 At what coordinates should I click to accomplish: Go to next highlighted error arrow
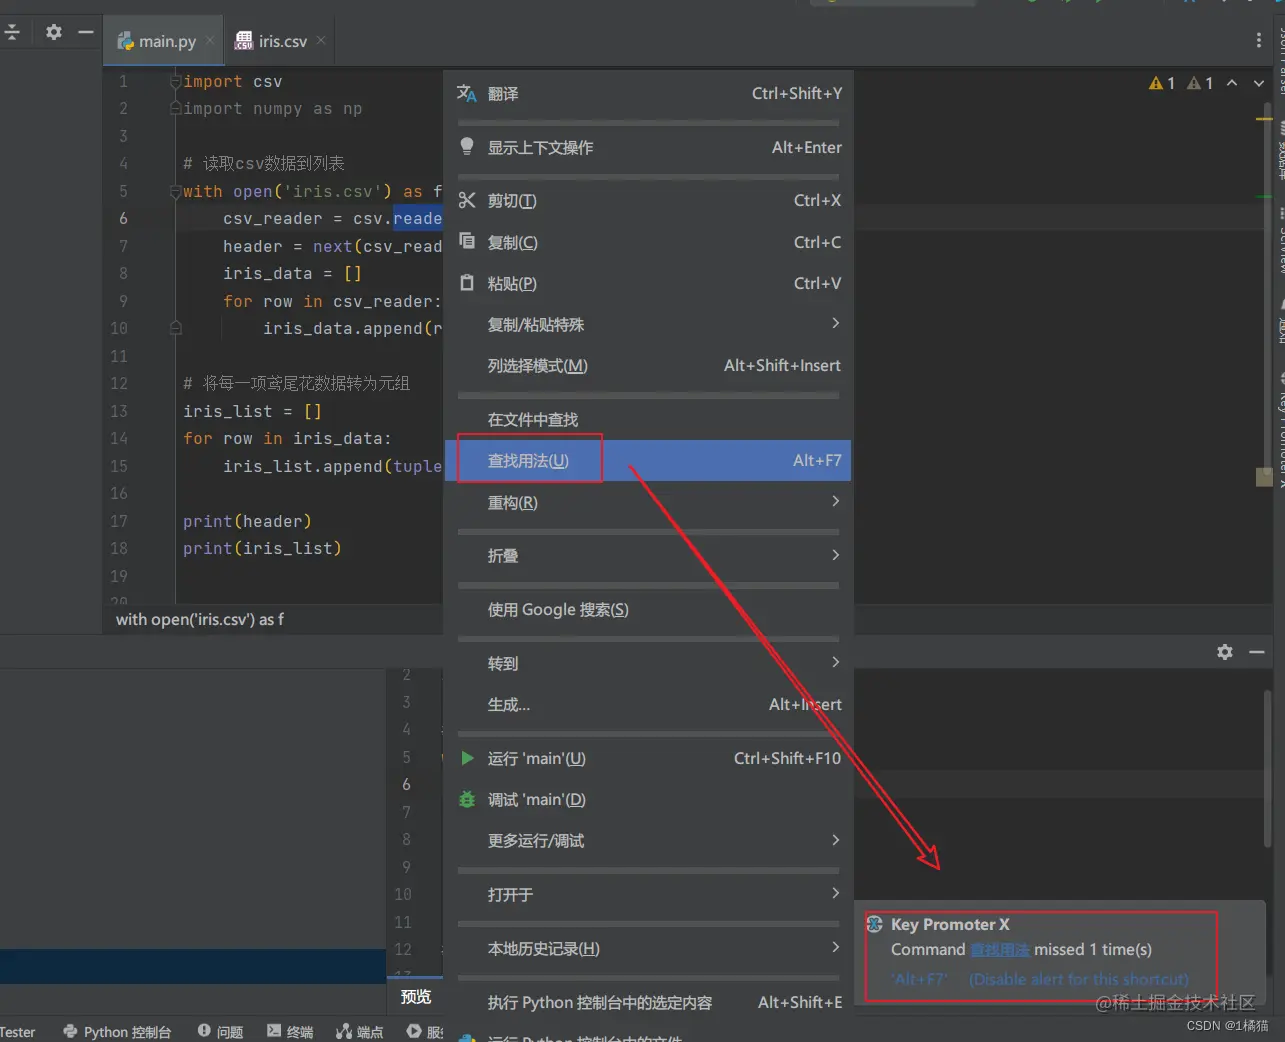[x=1259, y=83]
